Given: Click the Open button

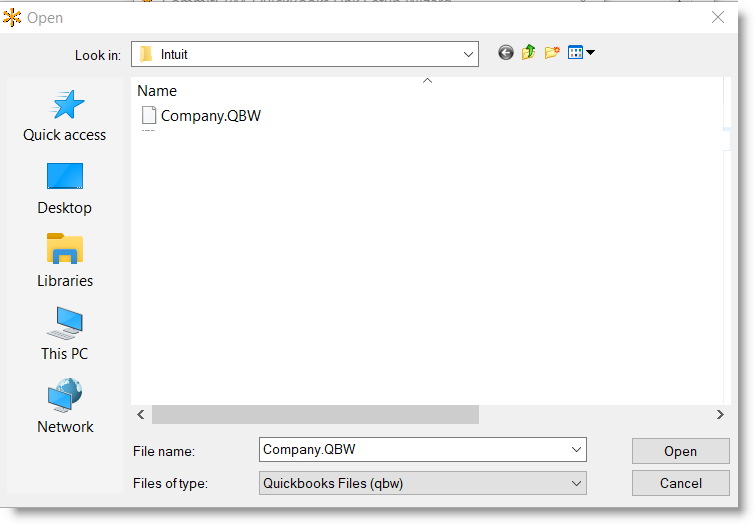Looking at the screenshot, I should pos(680,451).
